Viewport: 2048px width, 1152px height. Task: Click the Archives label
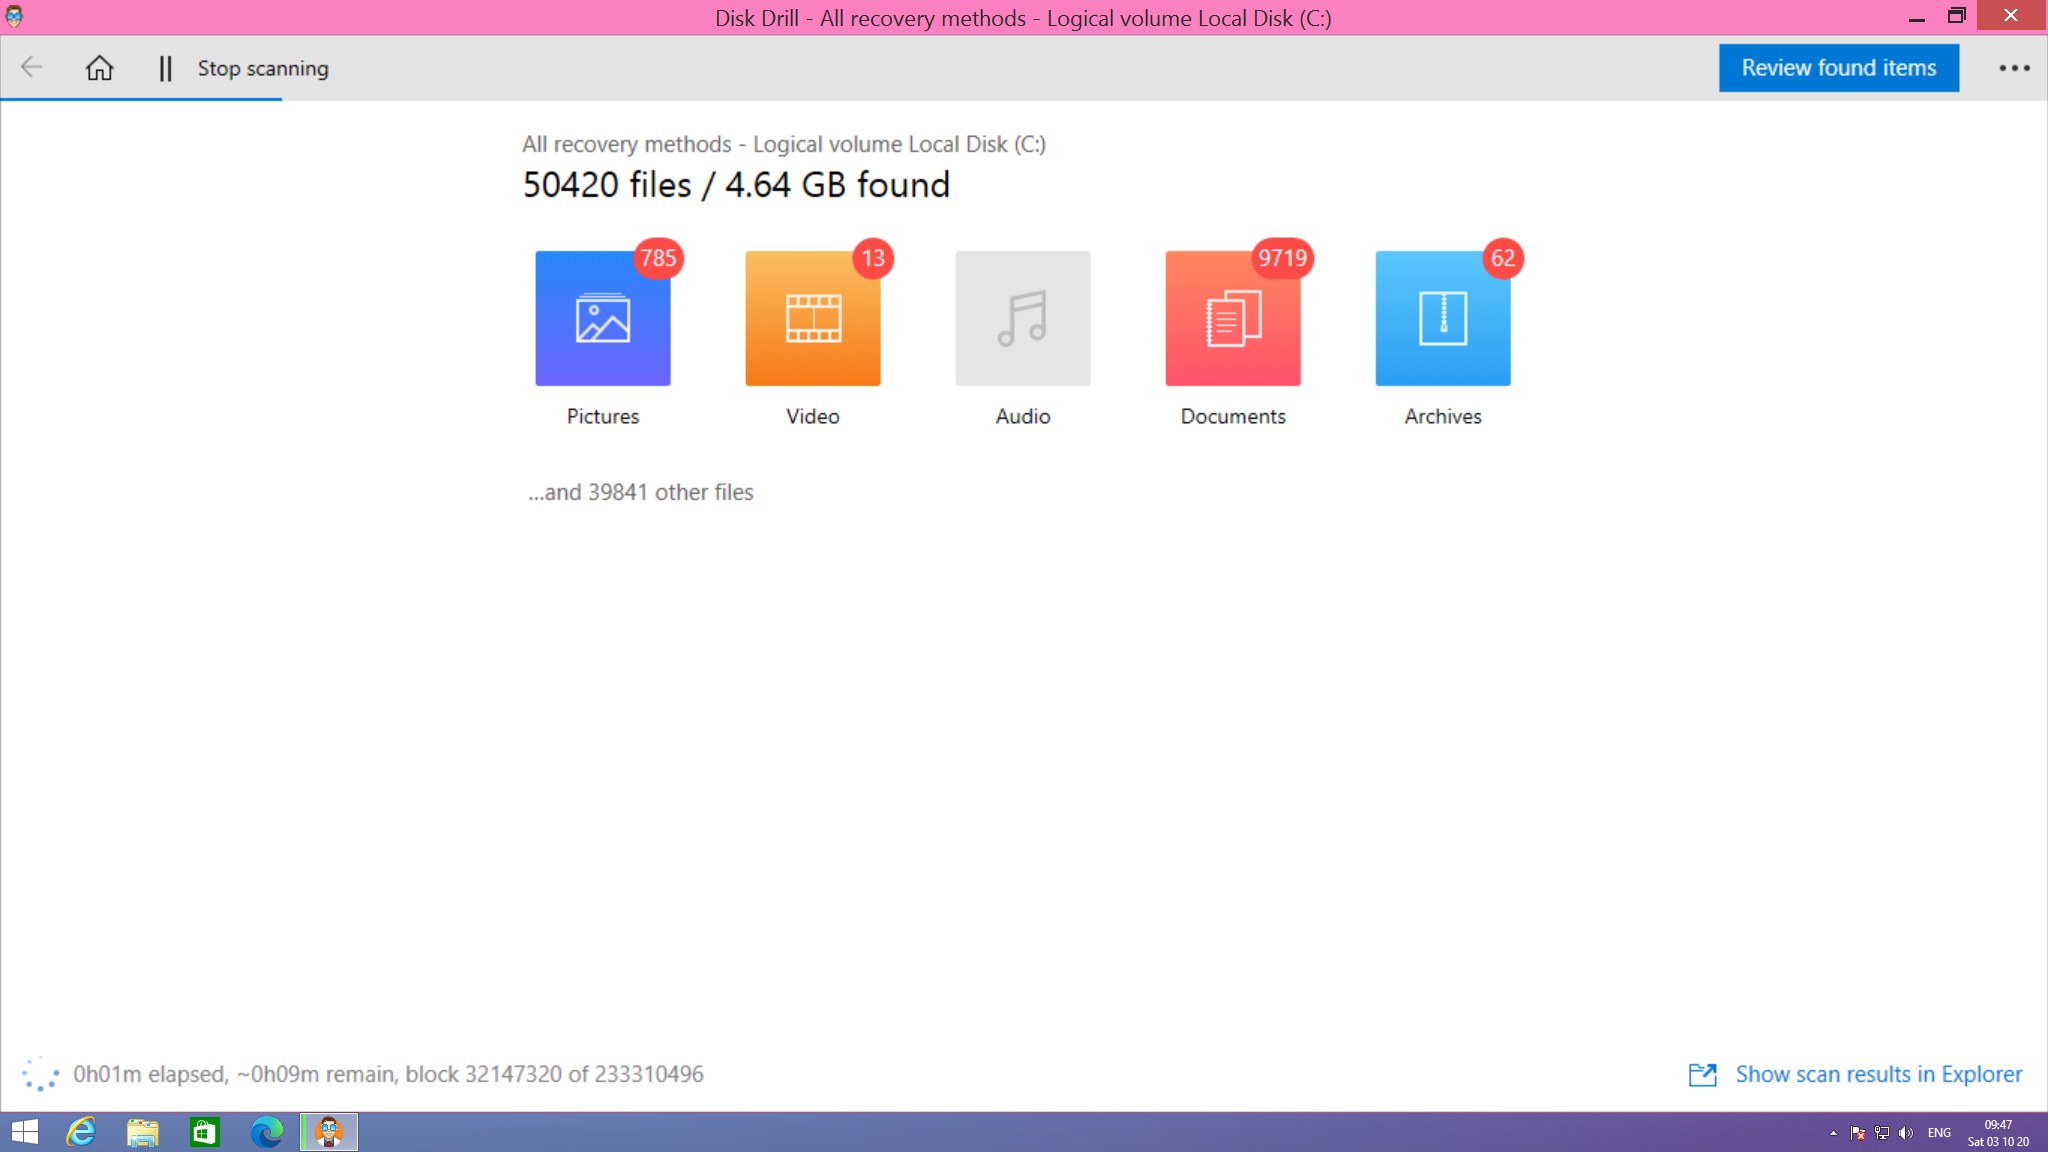click(1443, 416)
